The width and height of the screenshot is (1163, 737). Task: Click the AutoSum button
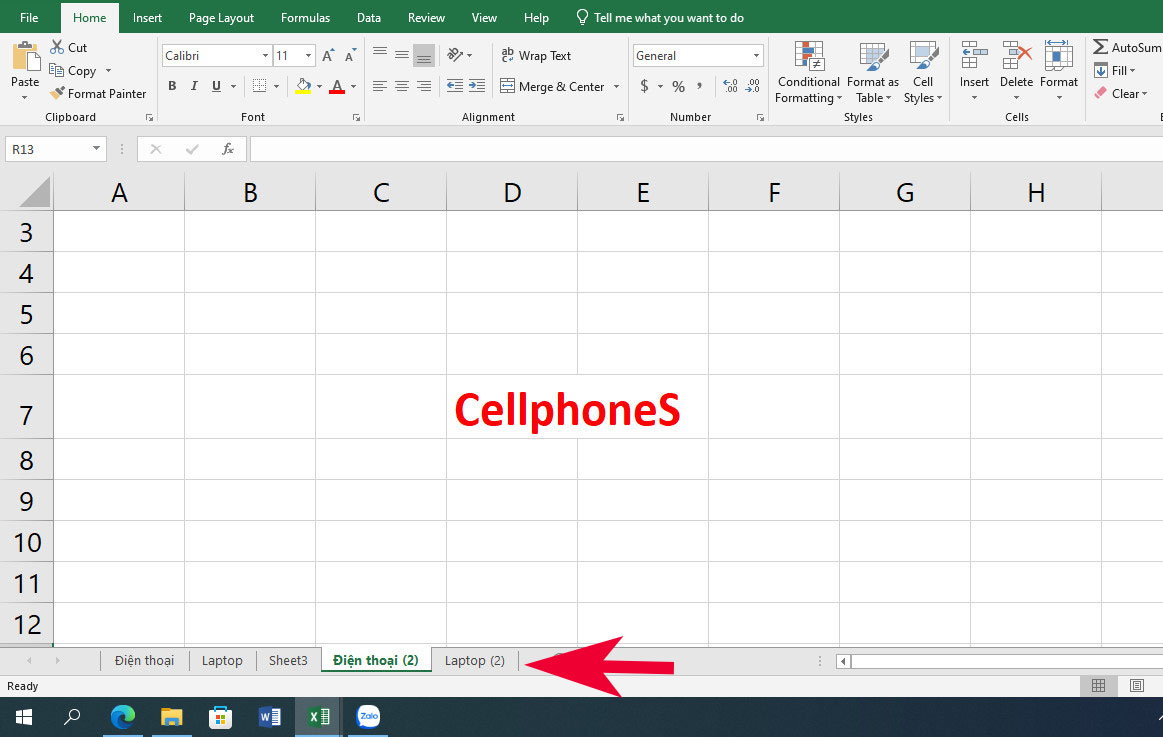tap(1126, 48)
